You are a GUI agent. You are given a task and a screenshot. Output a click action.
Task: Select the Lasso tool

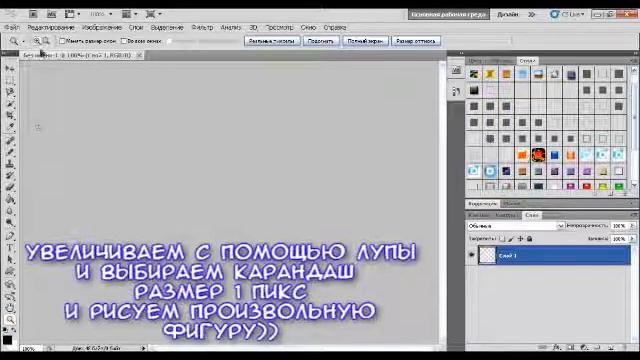10,92
